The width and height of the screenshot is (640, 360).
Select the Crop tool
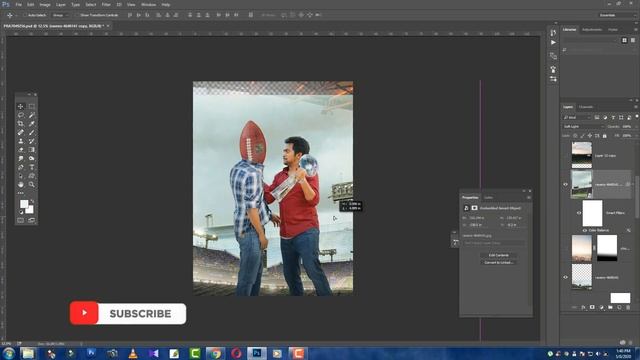(20, 124)
